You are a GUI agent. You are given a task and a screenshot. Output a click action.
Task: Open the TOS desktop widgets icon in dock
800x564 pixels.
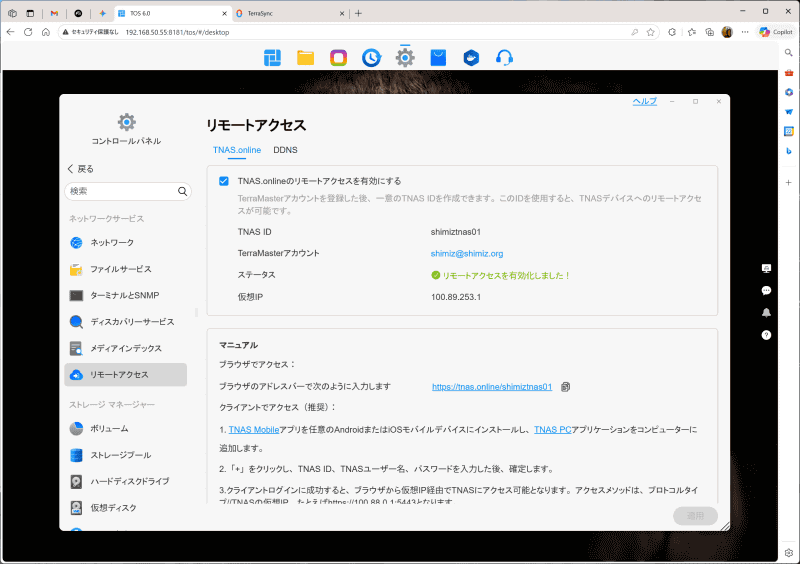pyautogui.click(x=272, y=58)
